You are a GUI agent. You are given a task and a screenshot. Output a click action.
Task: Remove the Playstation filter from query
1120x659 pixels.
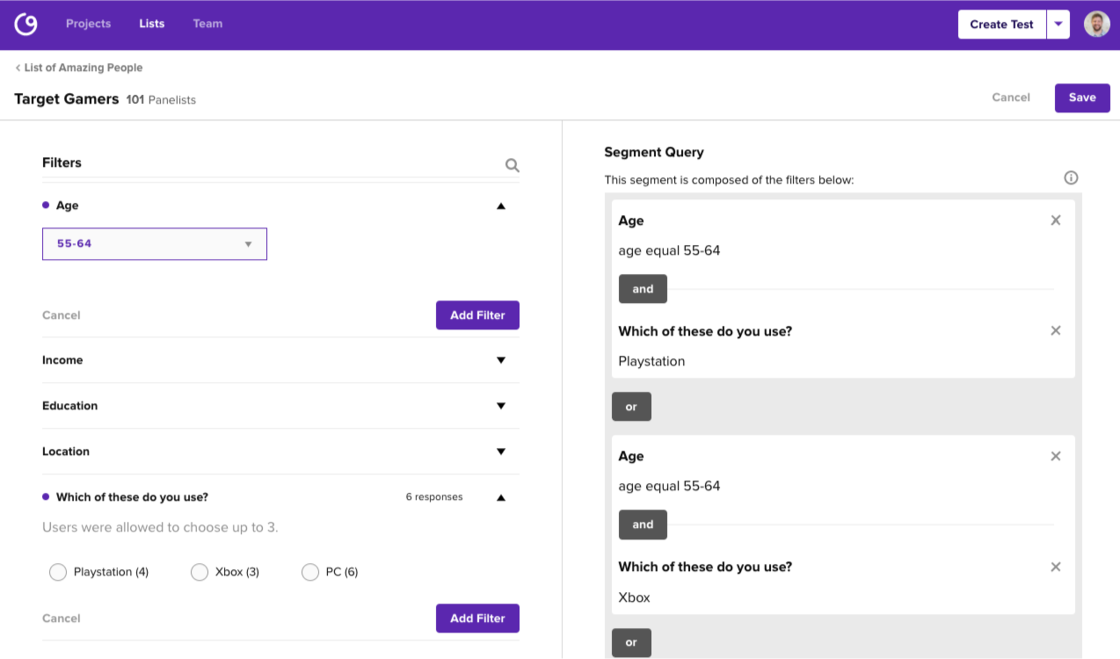[x=1055, y=331]
